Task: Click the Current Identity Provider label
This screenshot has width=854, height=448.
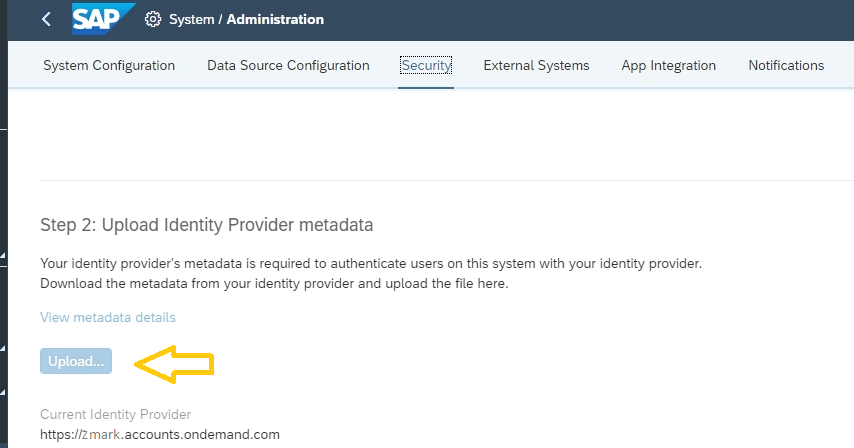Action: click(115, 414)
